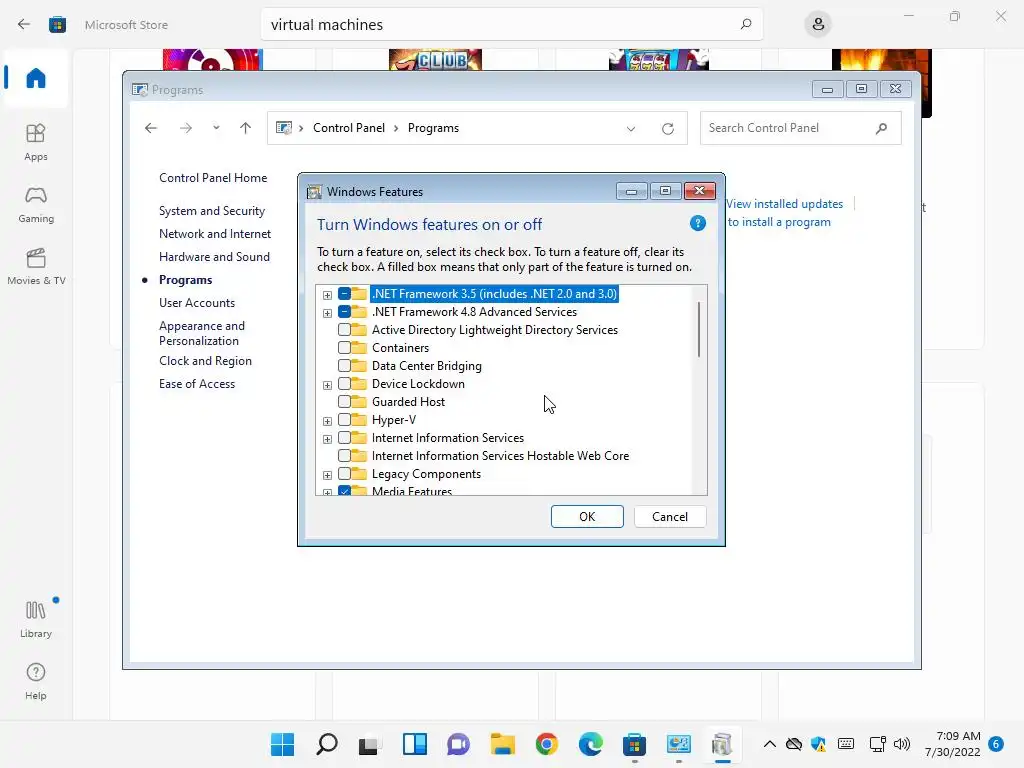Viewport: 1024px width, 768px height.
Task: Click the Store search magnifier icon
Action: click(x=746, y=25)
